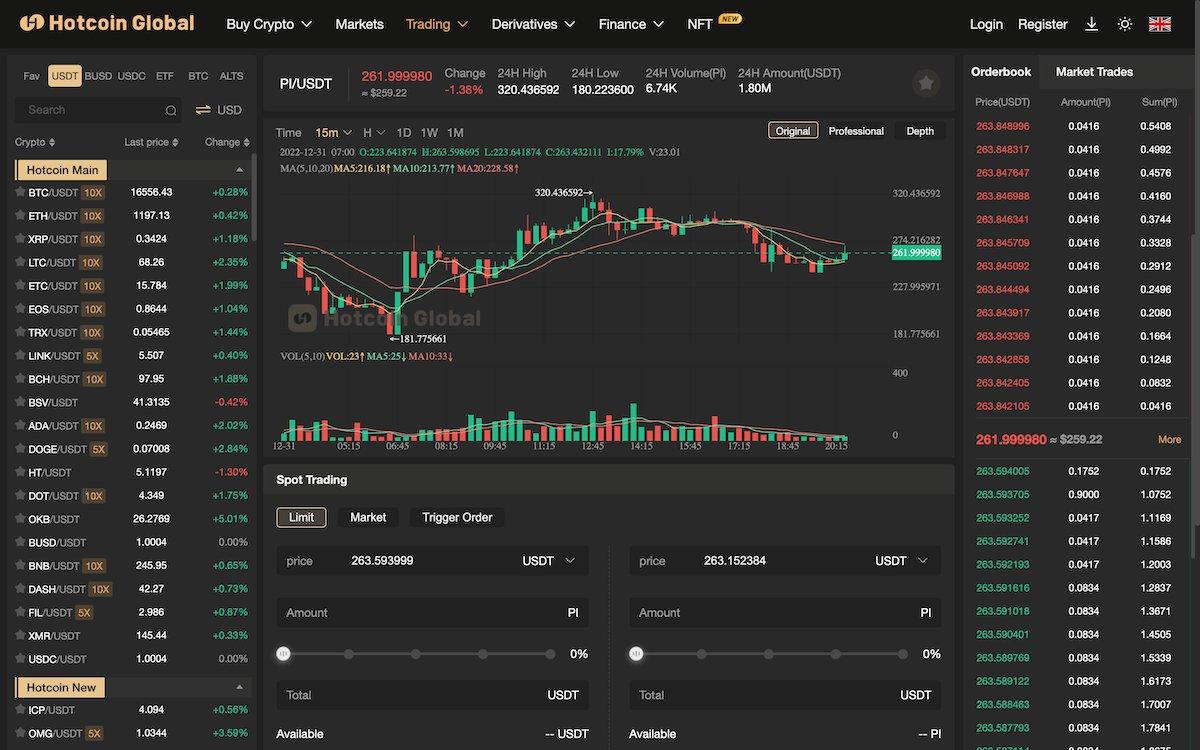Star BSV/USDT as favorite
The height and width of the screenshot is (750, 1200).
click(x=19, y=402)
